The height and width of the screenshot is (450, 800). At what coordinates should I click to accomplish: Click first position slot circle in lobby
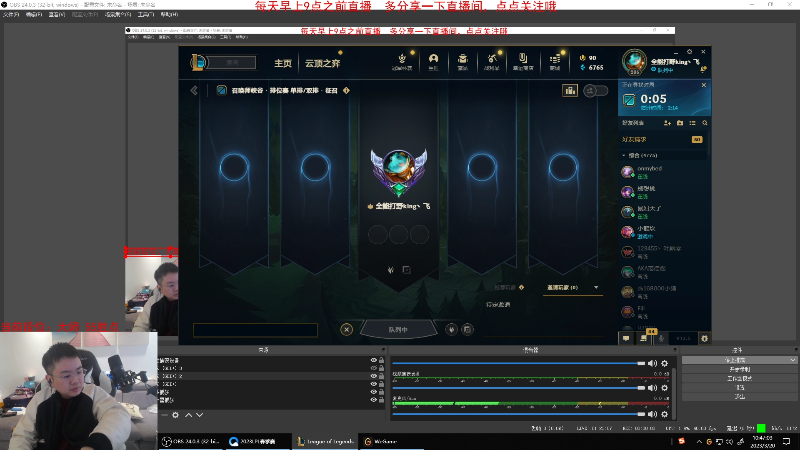click(234, 167)
